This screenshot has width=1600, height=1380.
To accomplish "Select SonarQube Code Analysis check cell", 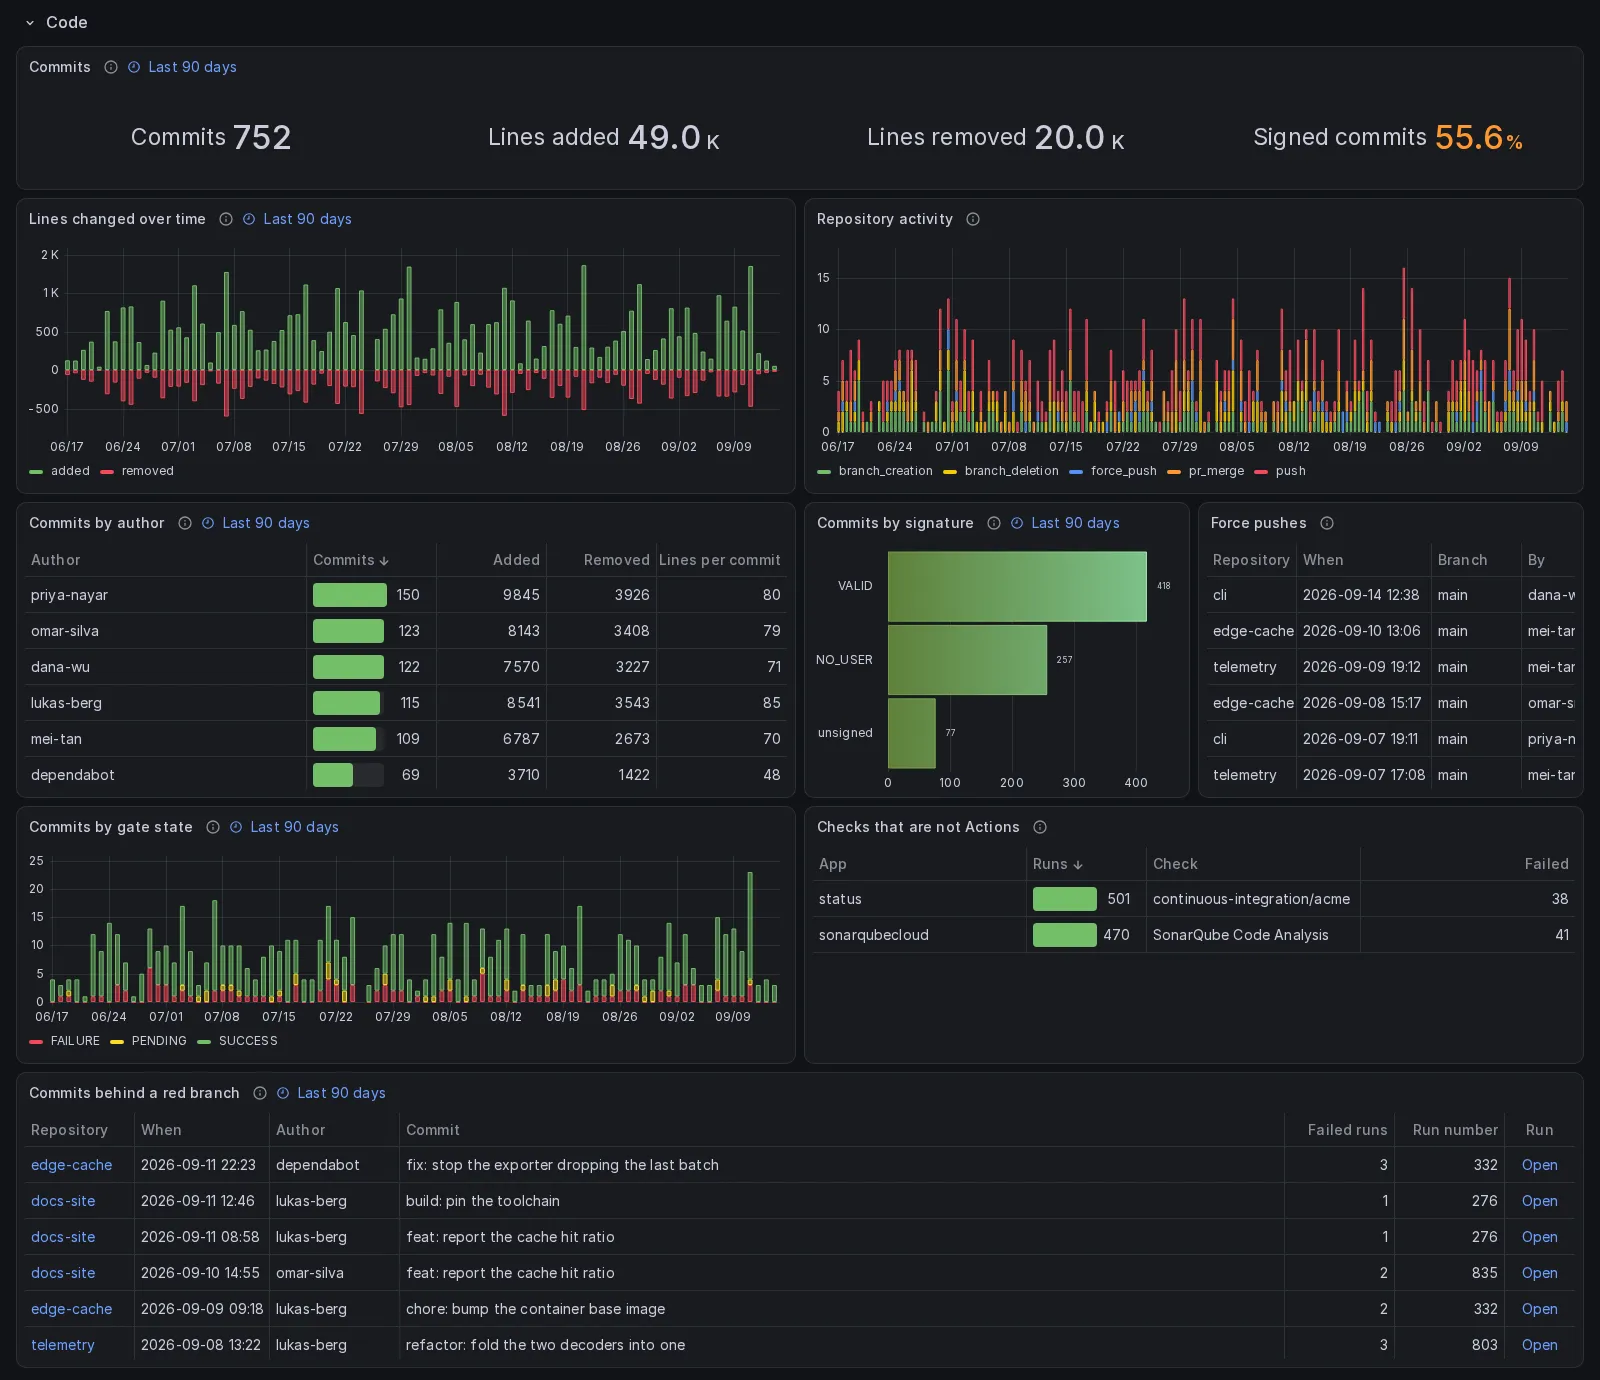I will (1253, 935).
